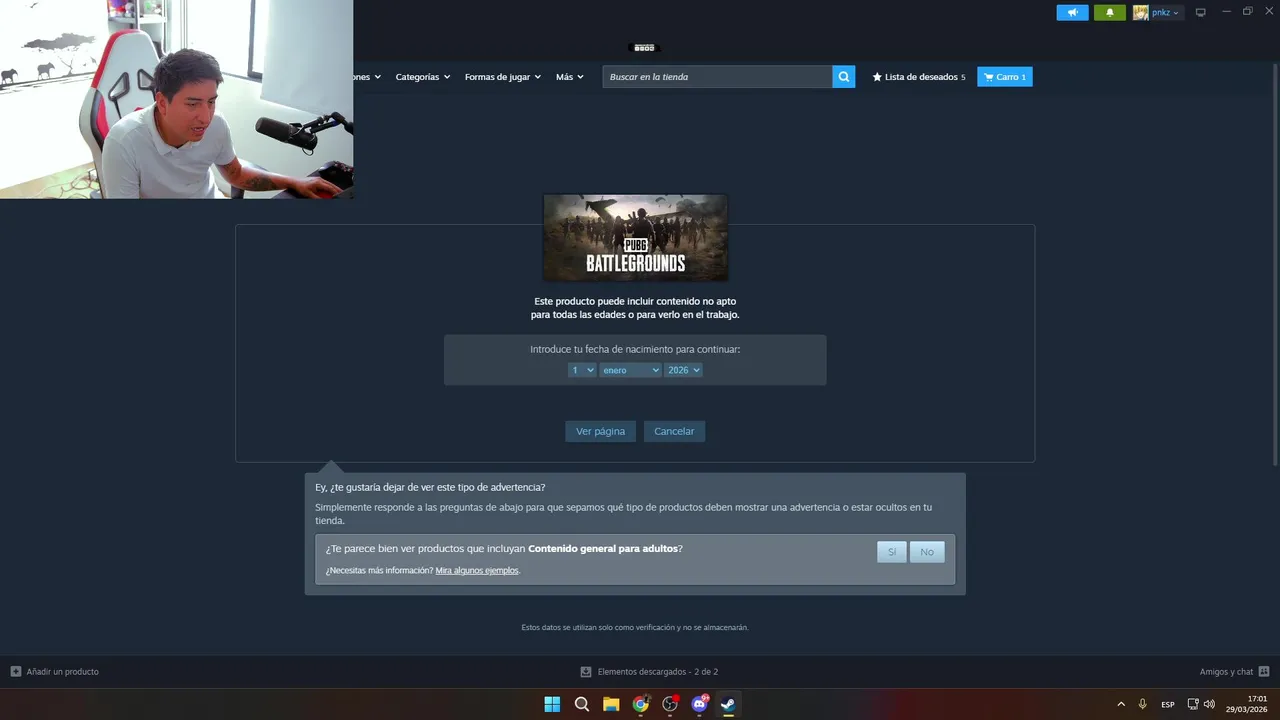
Task: Open the Steam announcements megaphone icon
Action: (1072, 13)
